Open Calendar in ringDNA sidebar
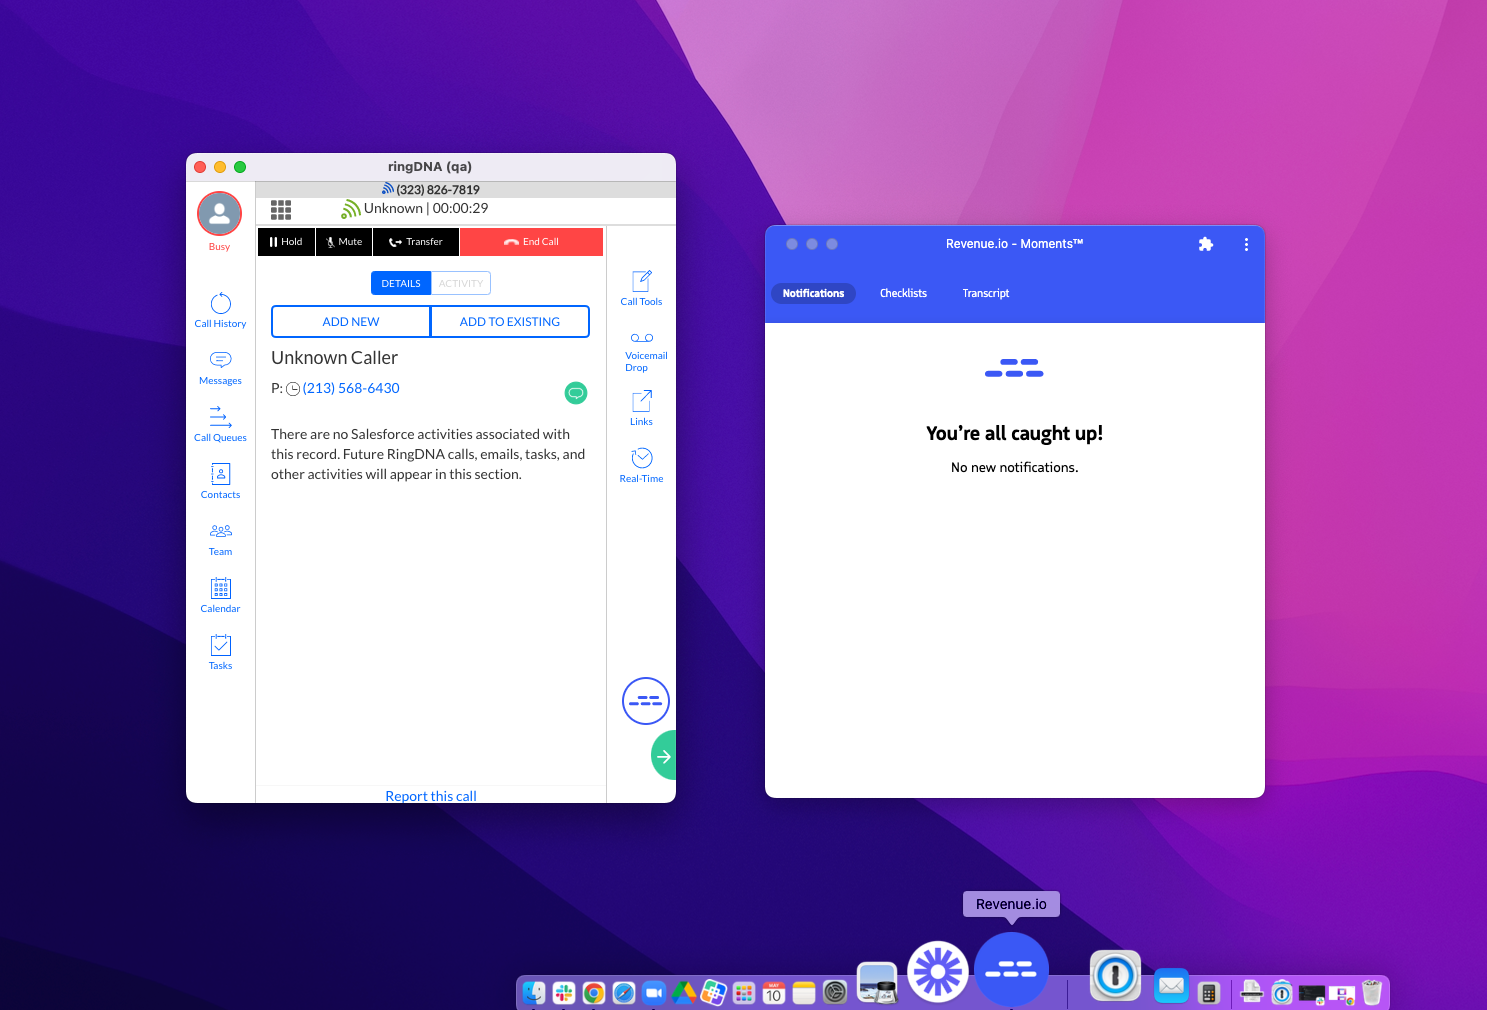The image size is (1487, 1010). click(x=220, y=595)
